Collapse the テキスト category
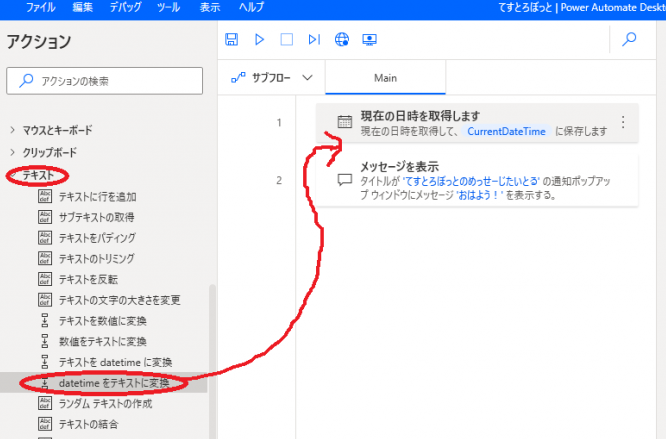666x439 pixels. [x=38, y=176]
